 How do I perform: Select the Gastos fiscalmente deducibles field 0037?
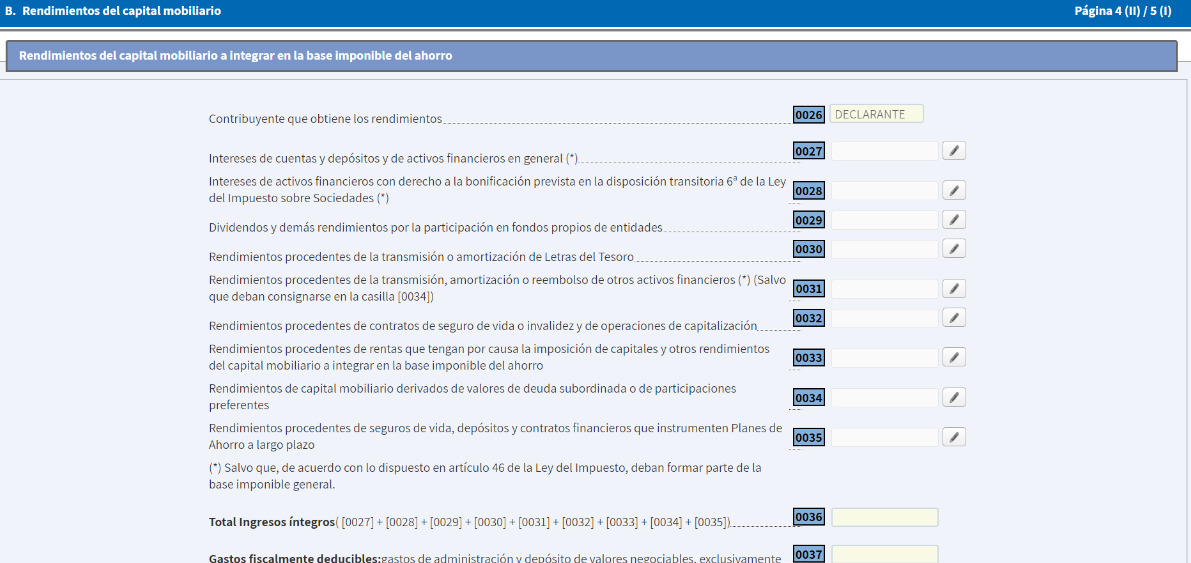(884, 554)
